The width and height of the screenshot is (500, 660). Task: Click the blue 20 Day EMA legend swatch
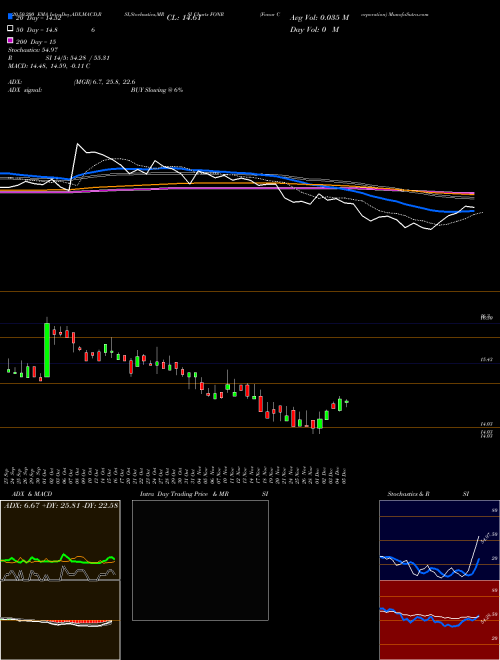[10, 17]
